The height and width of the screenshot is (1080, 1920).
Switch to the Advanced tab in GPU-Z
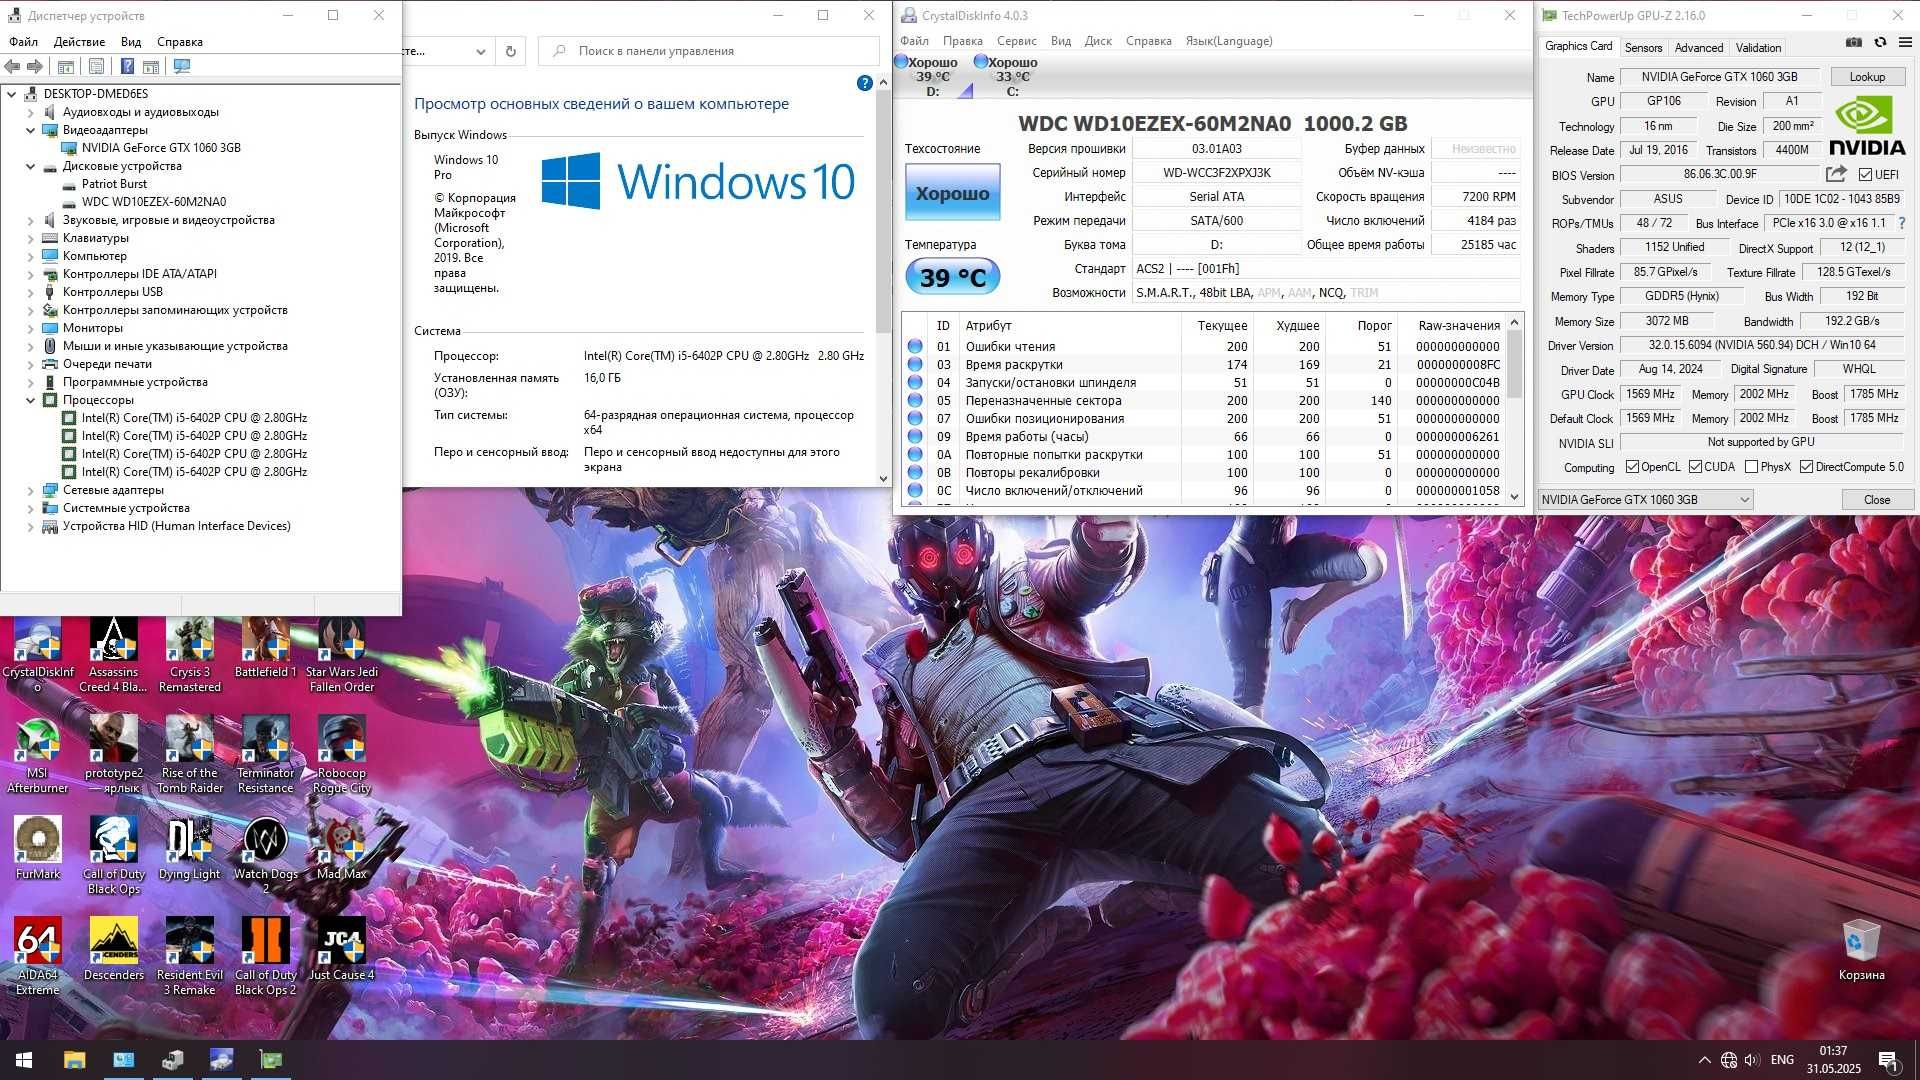tap(1699, 48)
